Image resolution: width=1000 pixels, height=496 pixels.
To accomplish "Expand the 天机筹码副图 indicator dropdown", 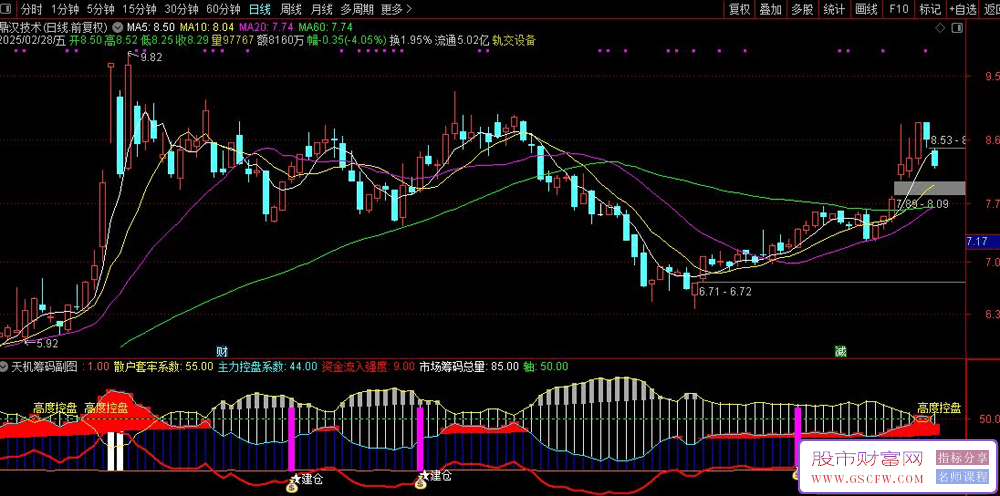I will tap(4, 367).
